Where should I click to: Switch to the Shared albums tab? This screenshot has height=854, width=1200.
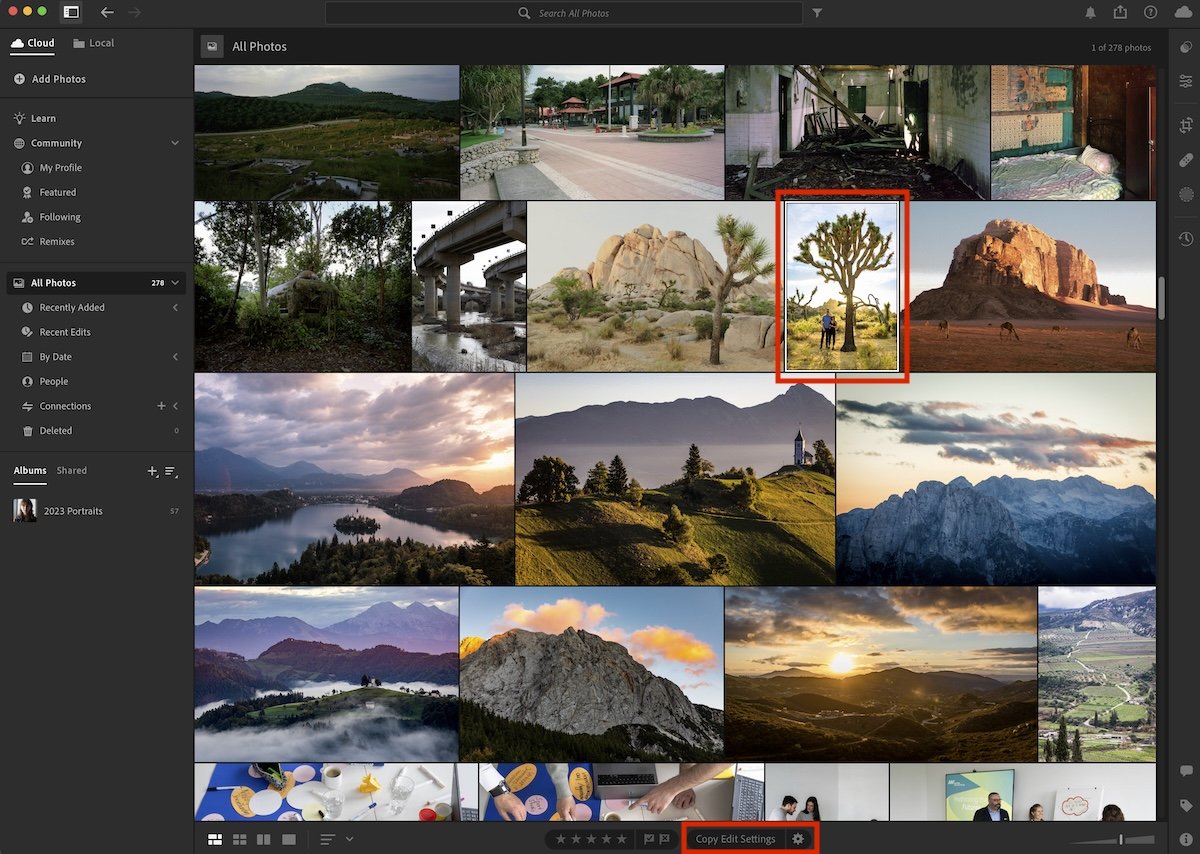point(71,470)
